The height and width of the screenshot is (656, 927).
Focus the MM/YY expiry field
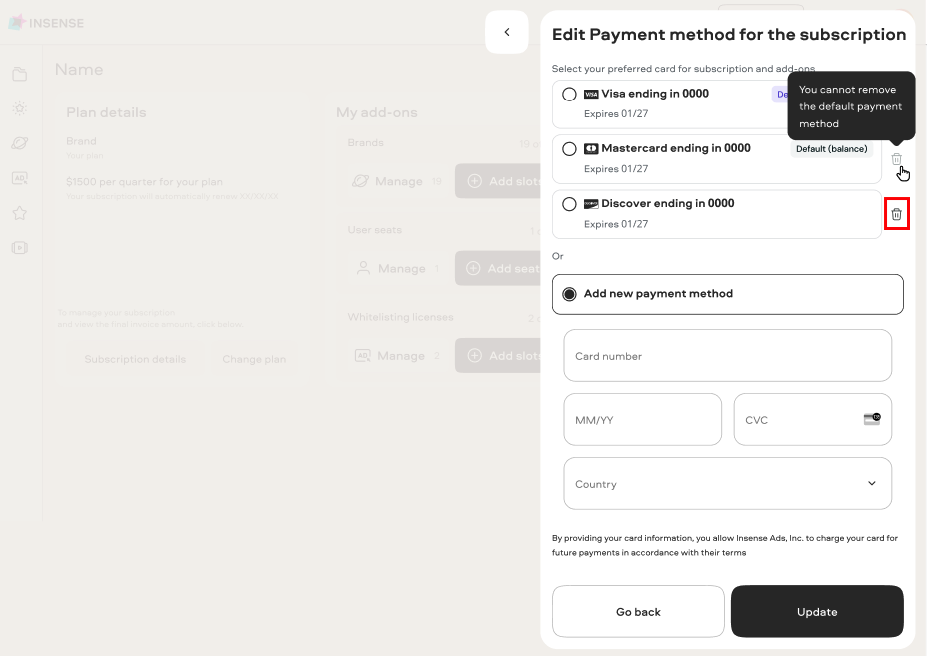click(x=643, y=420)
